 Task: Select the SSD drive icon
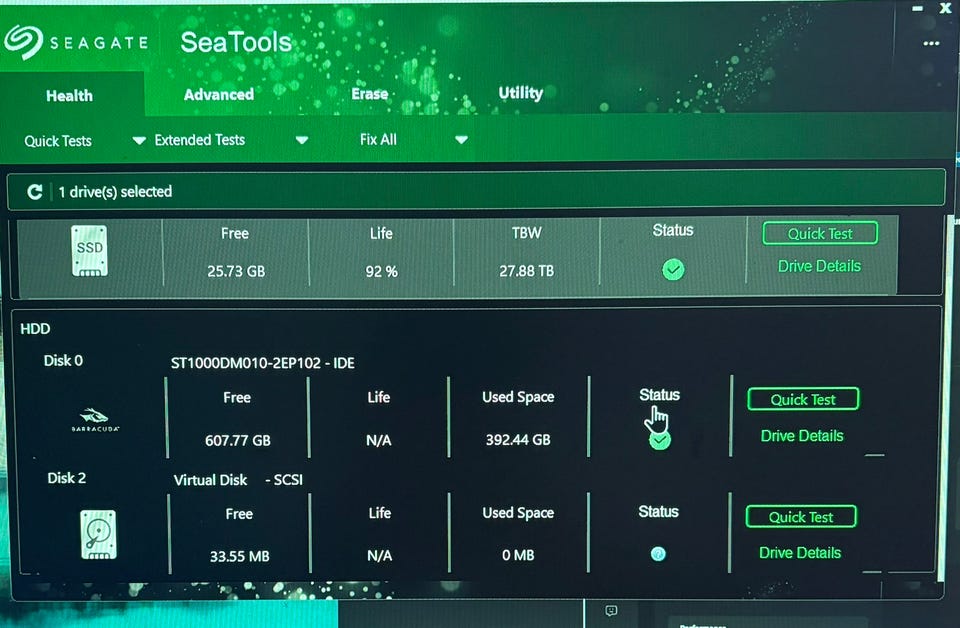click(x=89, y=251)
